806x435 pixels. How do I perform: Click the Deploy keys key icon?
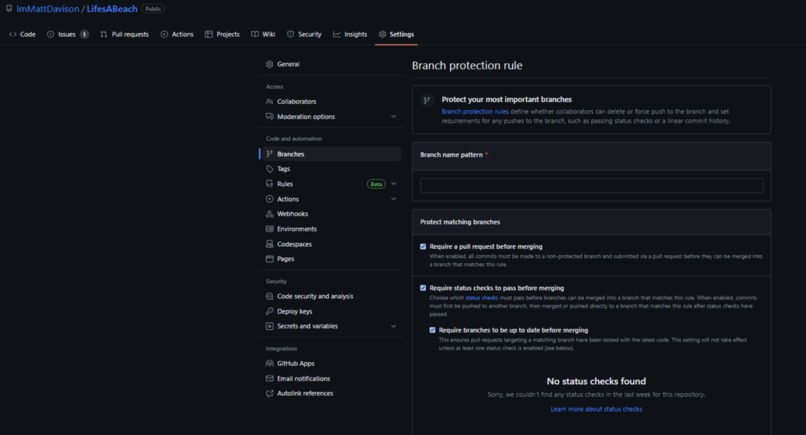pos(269,311)
